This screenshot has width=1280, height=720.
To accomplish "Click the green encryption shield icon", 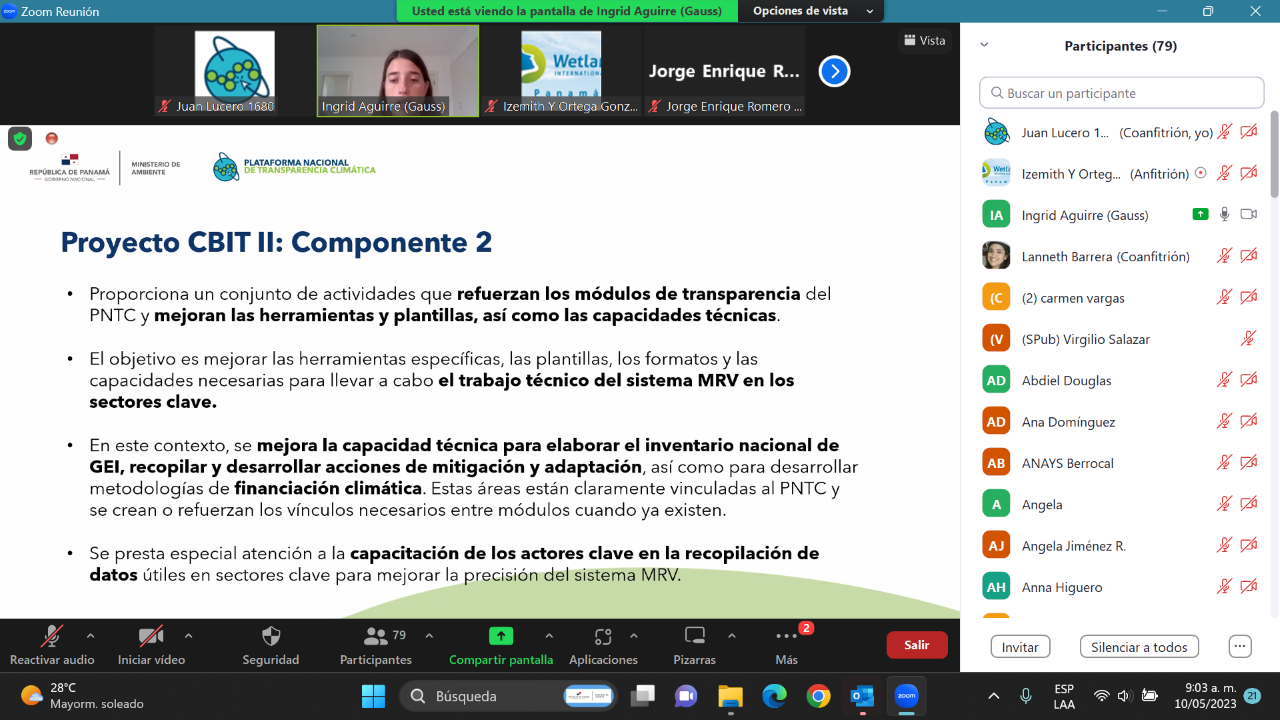I will (20, 139).
